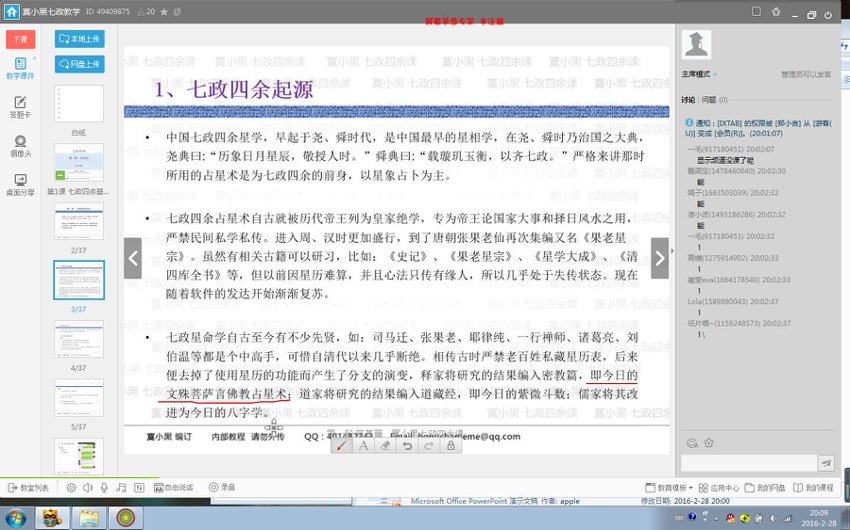Select the 第1课 七政四余 courseware thumbnail
850x530 pixels.
[x=79, y=163]
